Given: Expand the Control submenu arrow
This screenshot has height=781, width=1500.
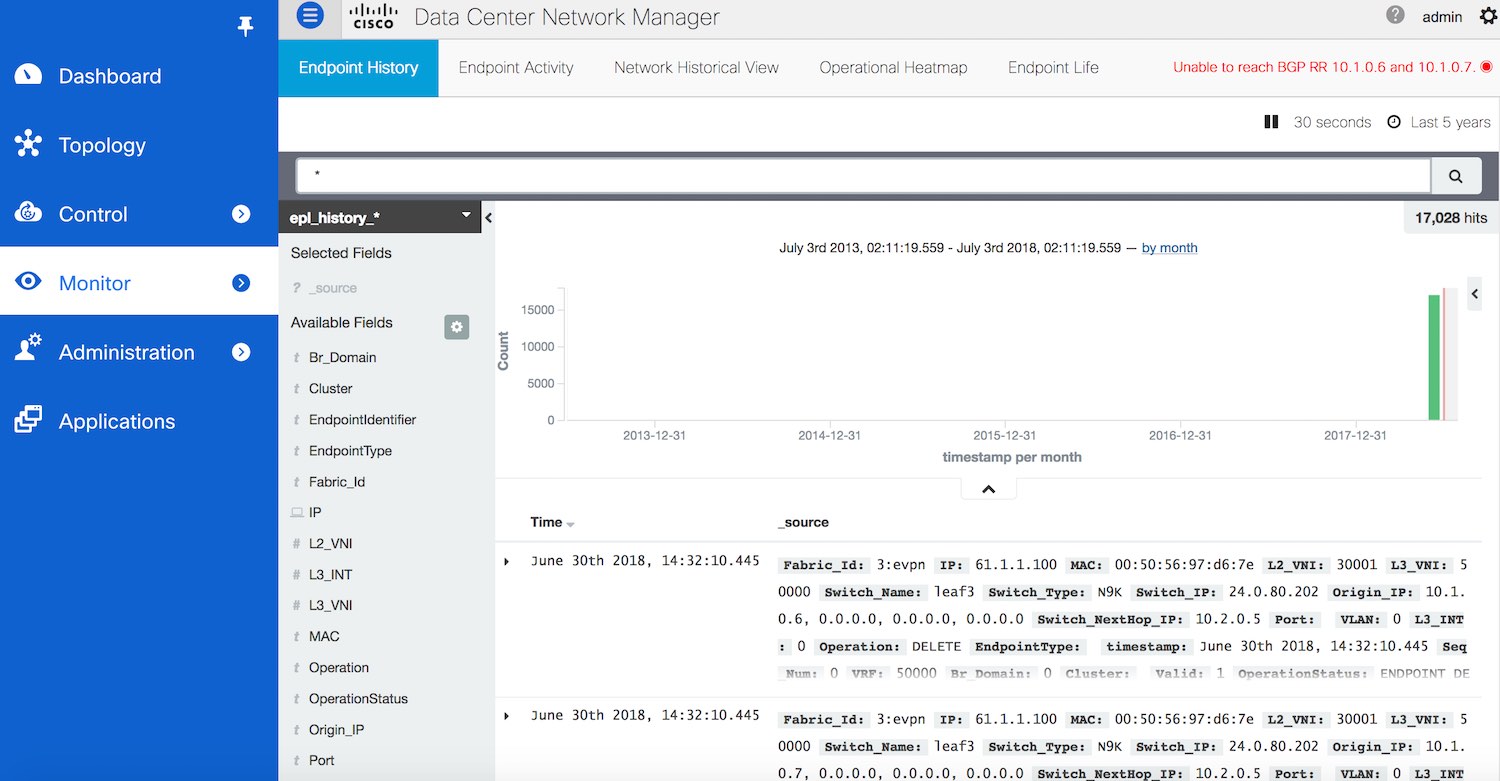Looking at the screenshot, I should click(241, 213).
